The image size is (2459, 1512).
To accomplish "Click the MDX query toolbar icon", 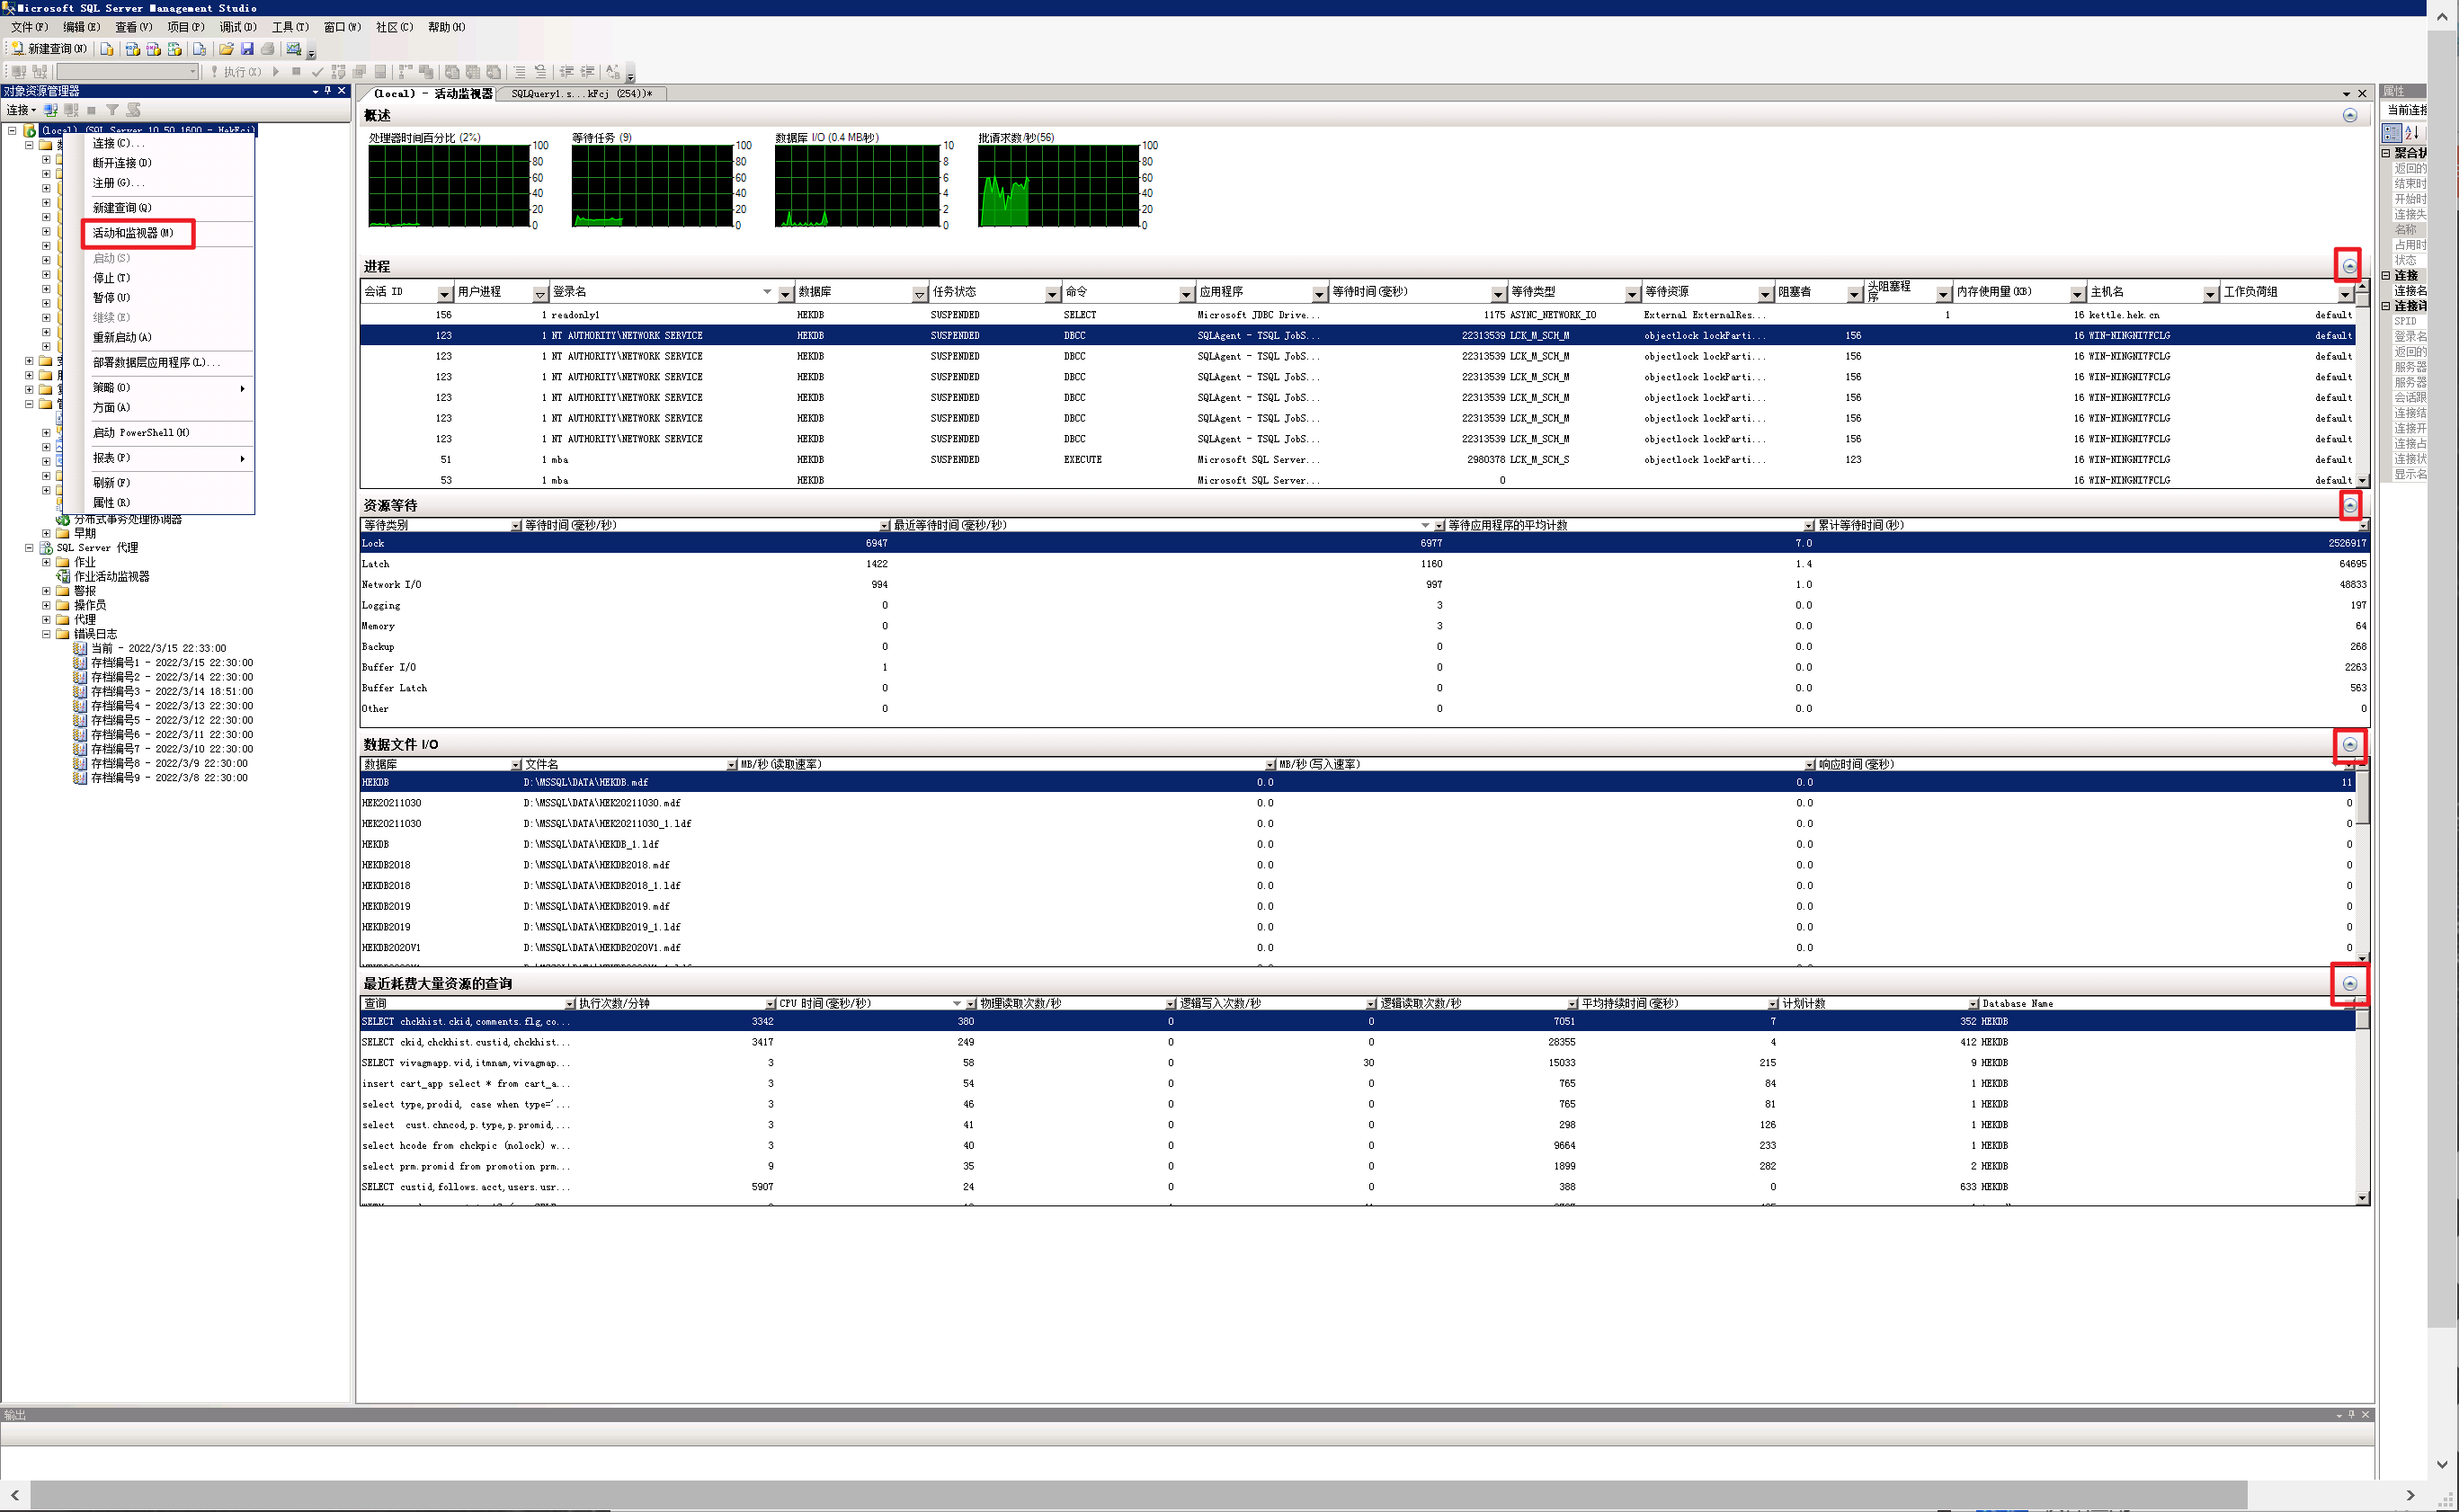I will (131, 49).
